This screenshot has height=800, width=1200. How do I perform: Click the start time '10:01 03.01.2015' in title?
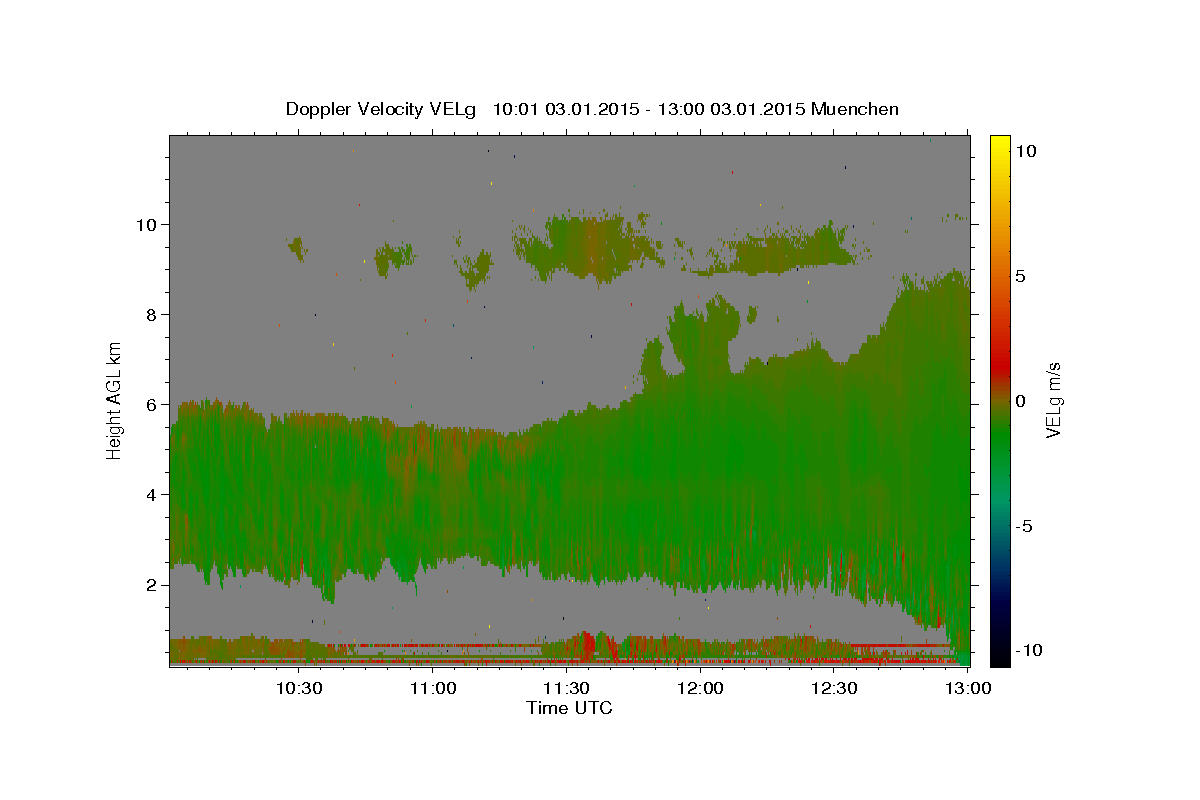tap(565, 109)
